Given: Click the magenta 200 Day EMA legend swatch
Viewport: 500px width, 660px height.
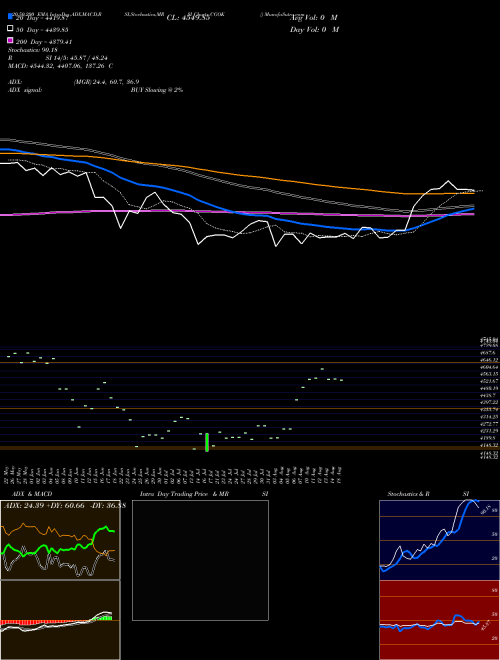Looking at the screenshot, I should 10,41.
